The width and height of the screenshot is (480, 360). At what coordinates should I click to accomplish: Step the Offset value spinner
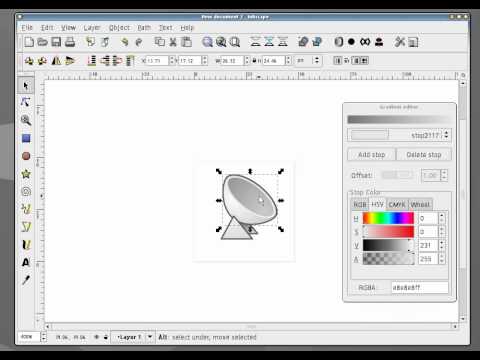tap(444, 175)
